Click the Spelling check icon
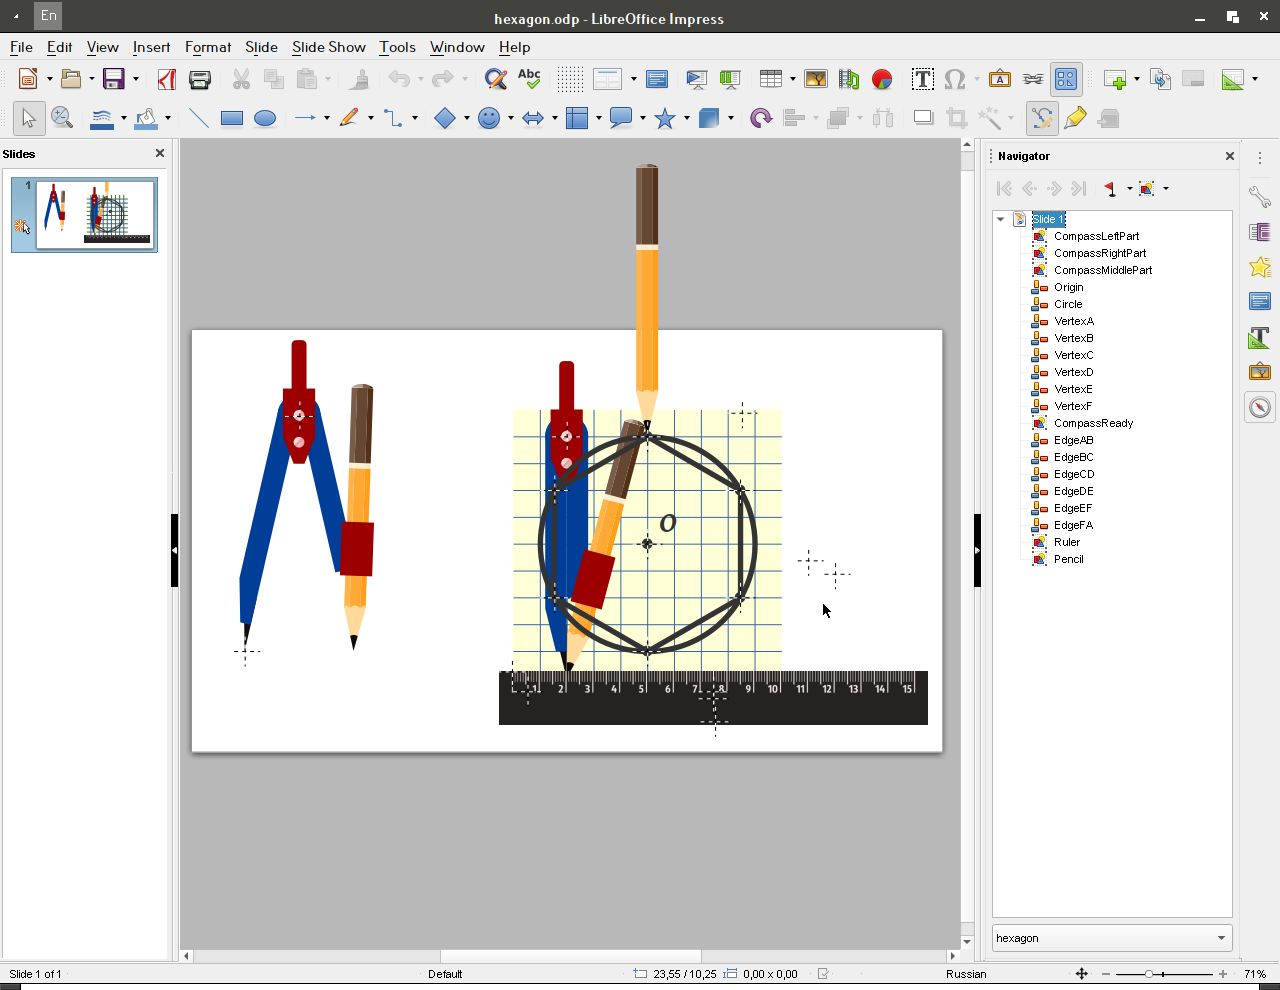The width and height of the screenshot is (1280, 990). pos(529,79)
